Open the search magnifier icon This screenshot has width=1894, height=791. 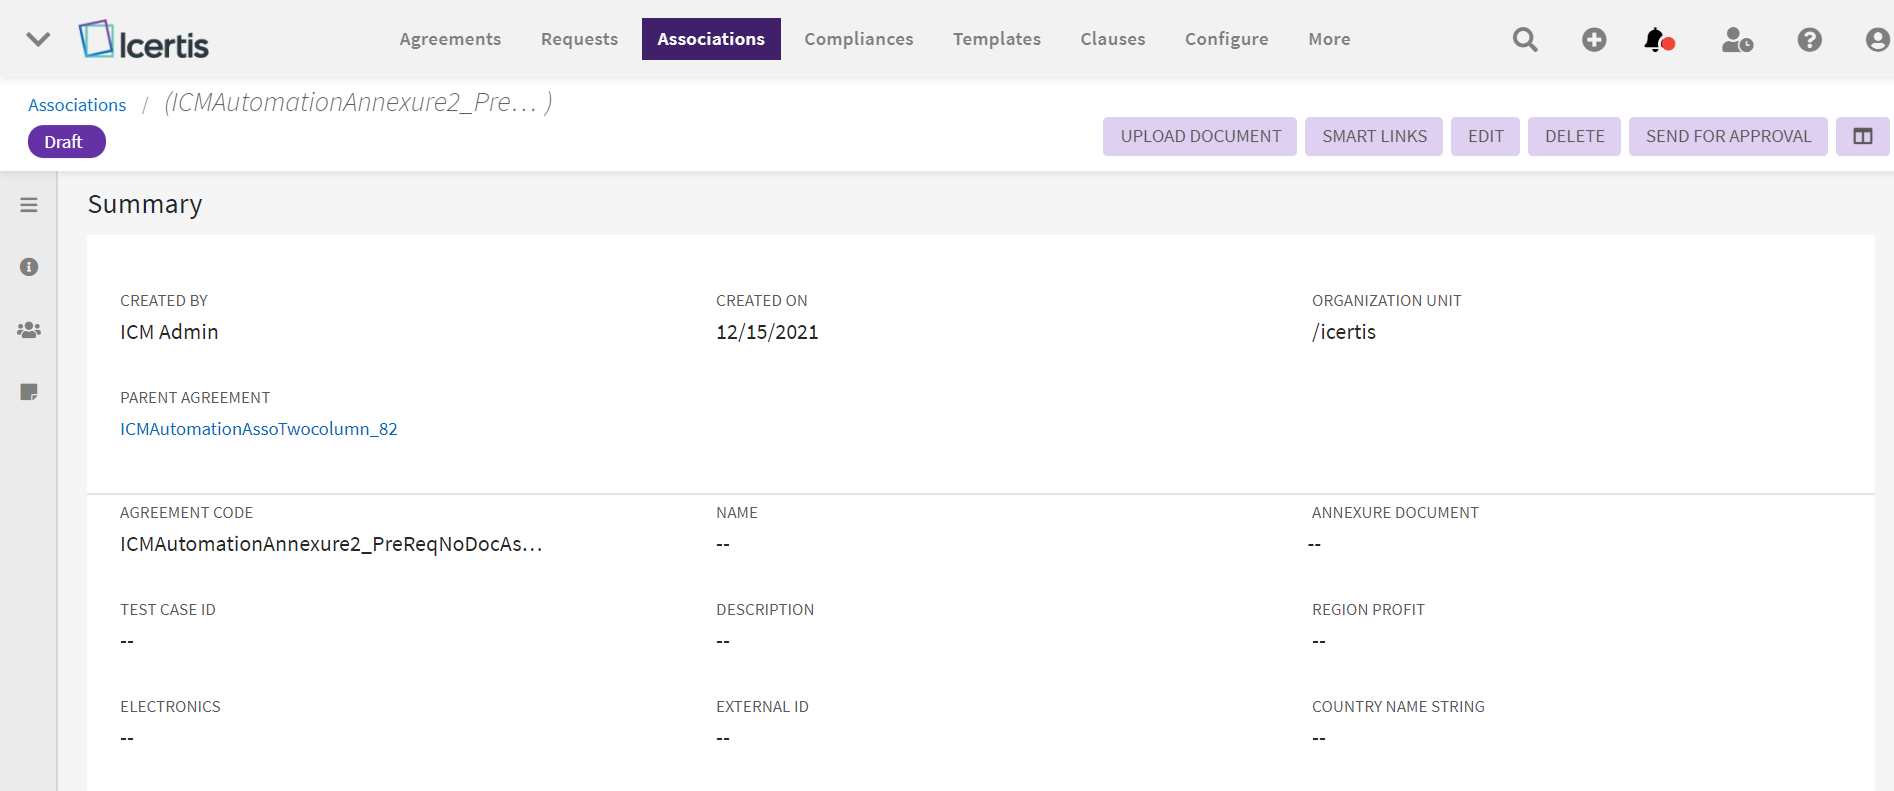click(1525, 40)
